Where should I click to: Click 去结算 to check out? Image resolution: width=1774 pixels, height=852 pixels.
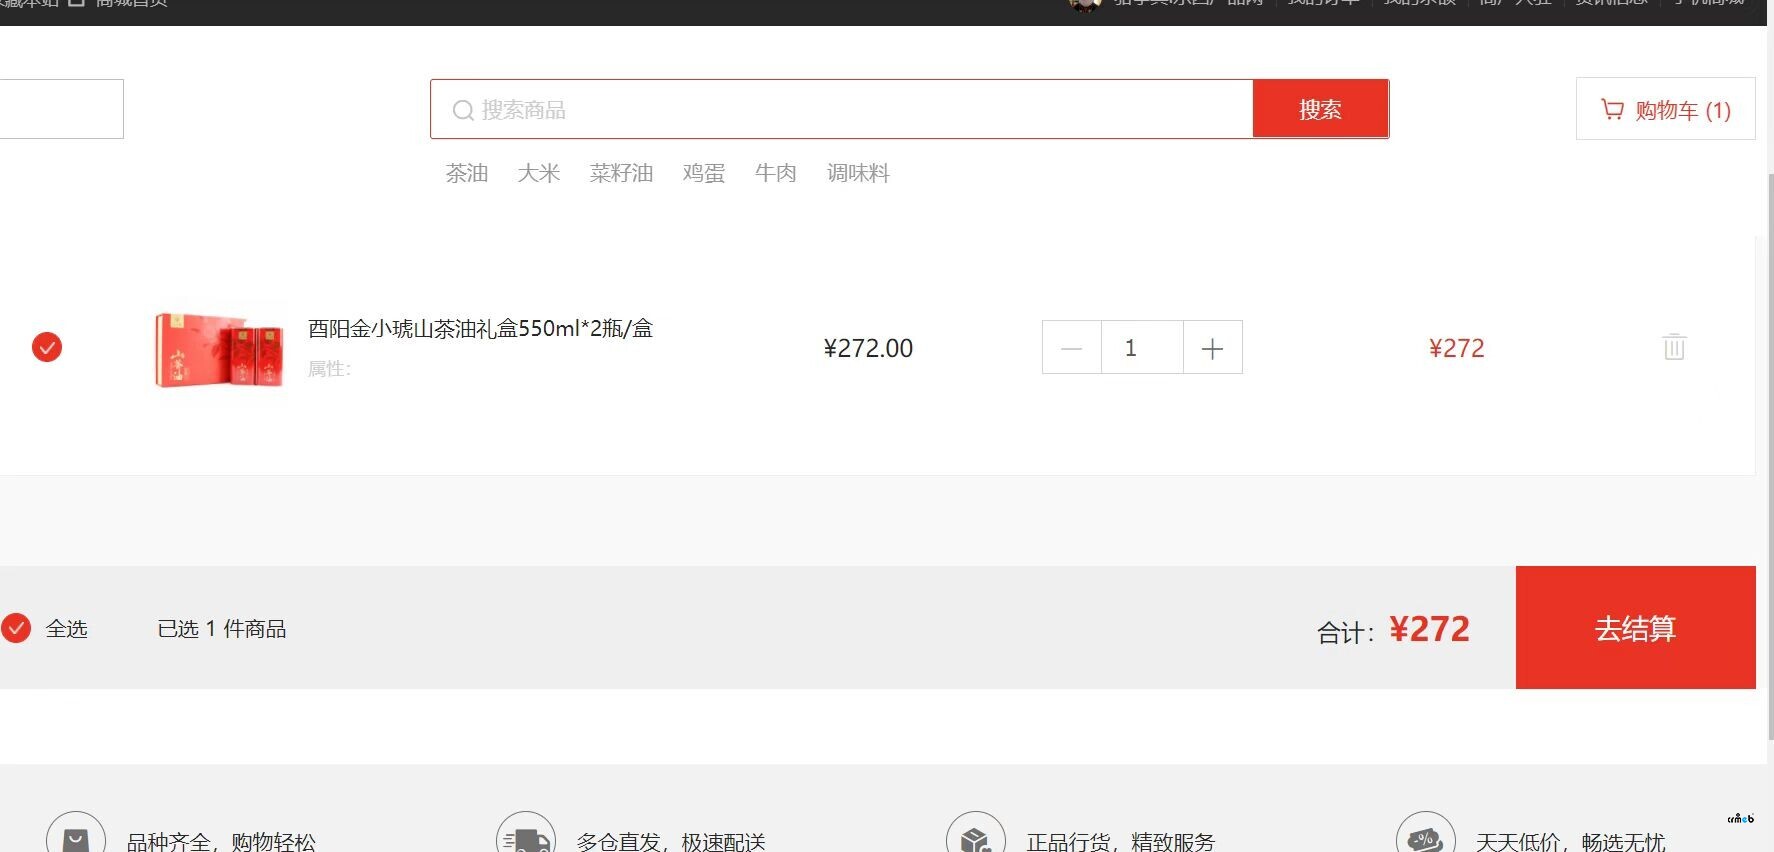pyautogui.click(x=1635, y=628)
